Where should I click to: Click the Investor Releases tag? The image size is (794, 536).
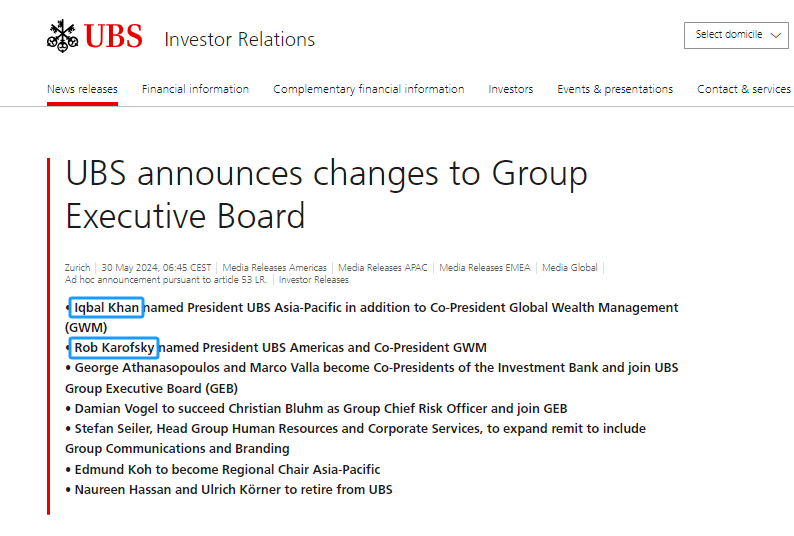pyautogui.click(x=313, y=280)
